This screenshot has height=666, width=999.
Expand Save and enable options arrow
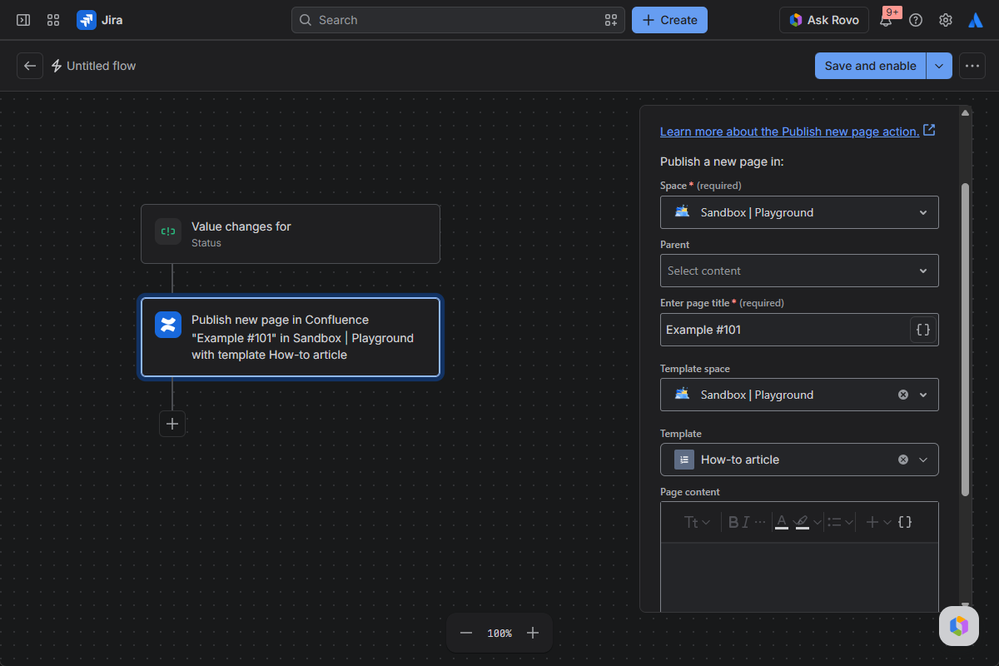click(x=939, y=66)
